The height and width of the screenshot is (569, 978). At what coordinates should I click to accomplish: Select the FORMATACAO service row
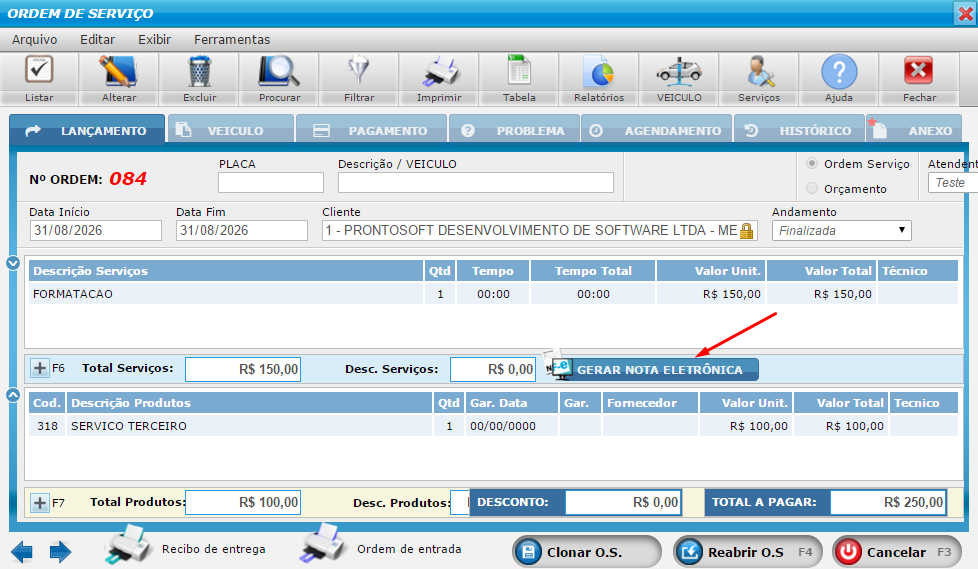493,294
